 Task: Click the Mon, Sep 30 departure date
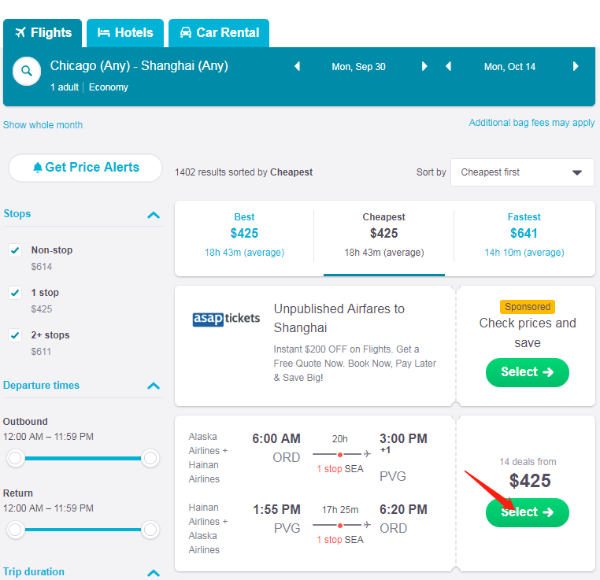coord(359,67)
